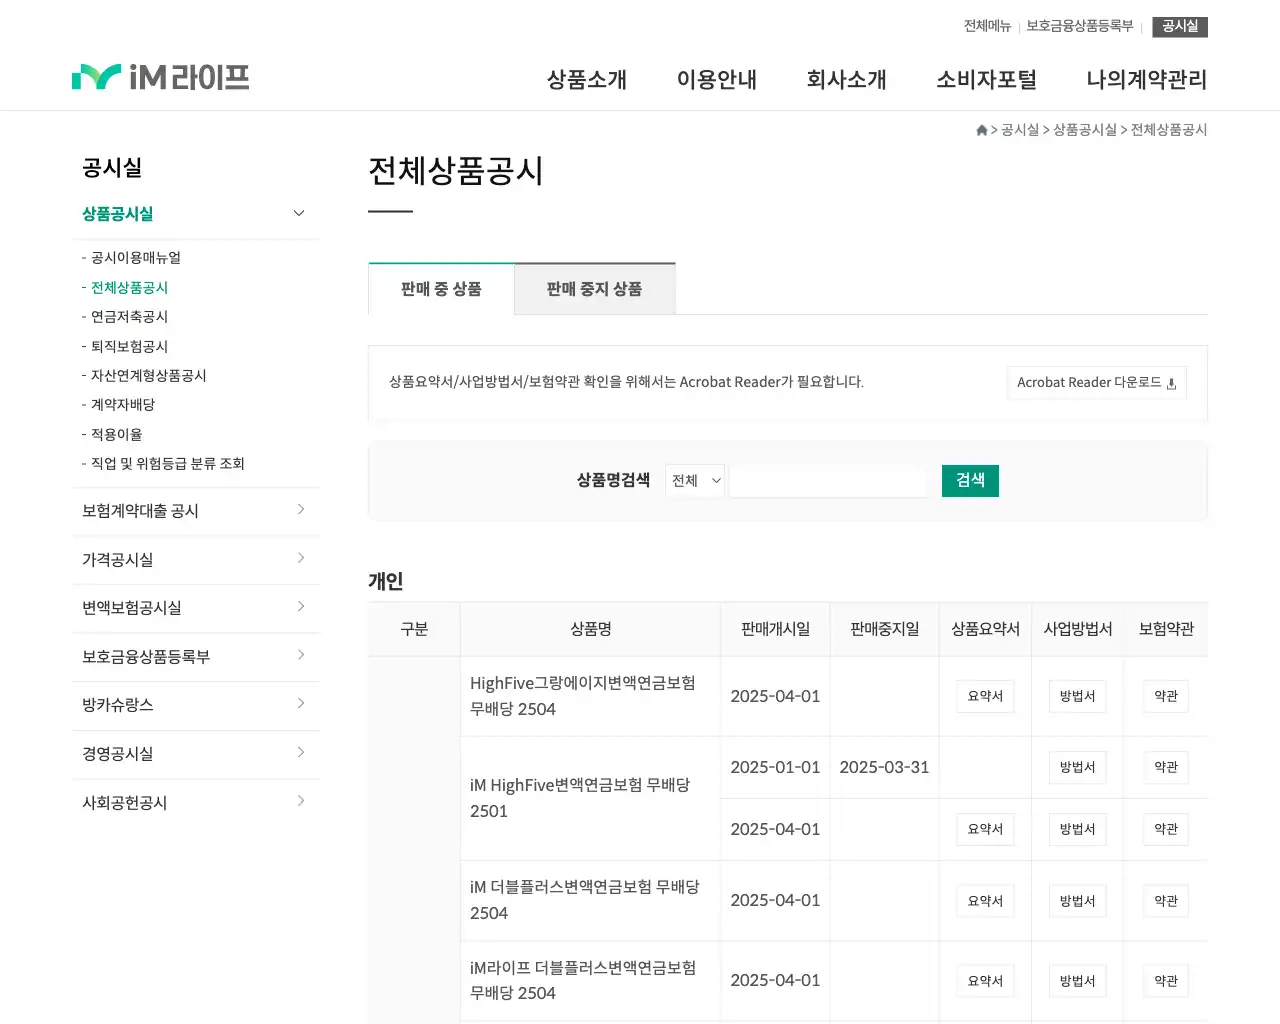Open 보호금융상품등록부 top link
1280x1024 pixels.
1080,26
